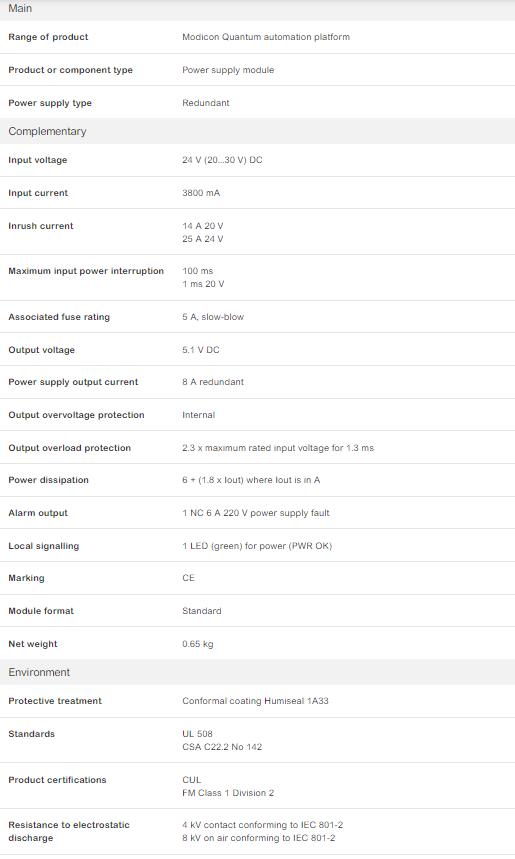Screen dimensions: 515x859
Task: Click the 5 A slow-blow fuse value
Action: 213,317
